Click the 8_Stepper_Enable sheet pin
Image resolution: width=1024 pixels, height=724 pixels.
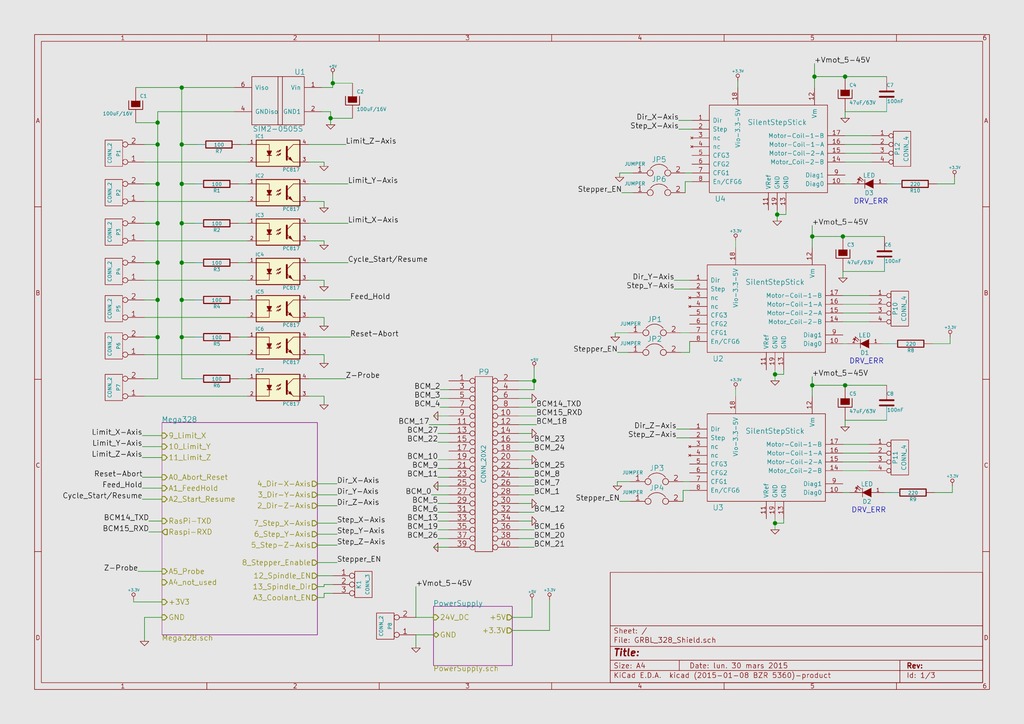[x=280, y=562]
